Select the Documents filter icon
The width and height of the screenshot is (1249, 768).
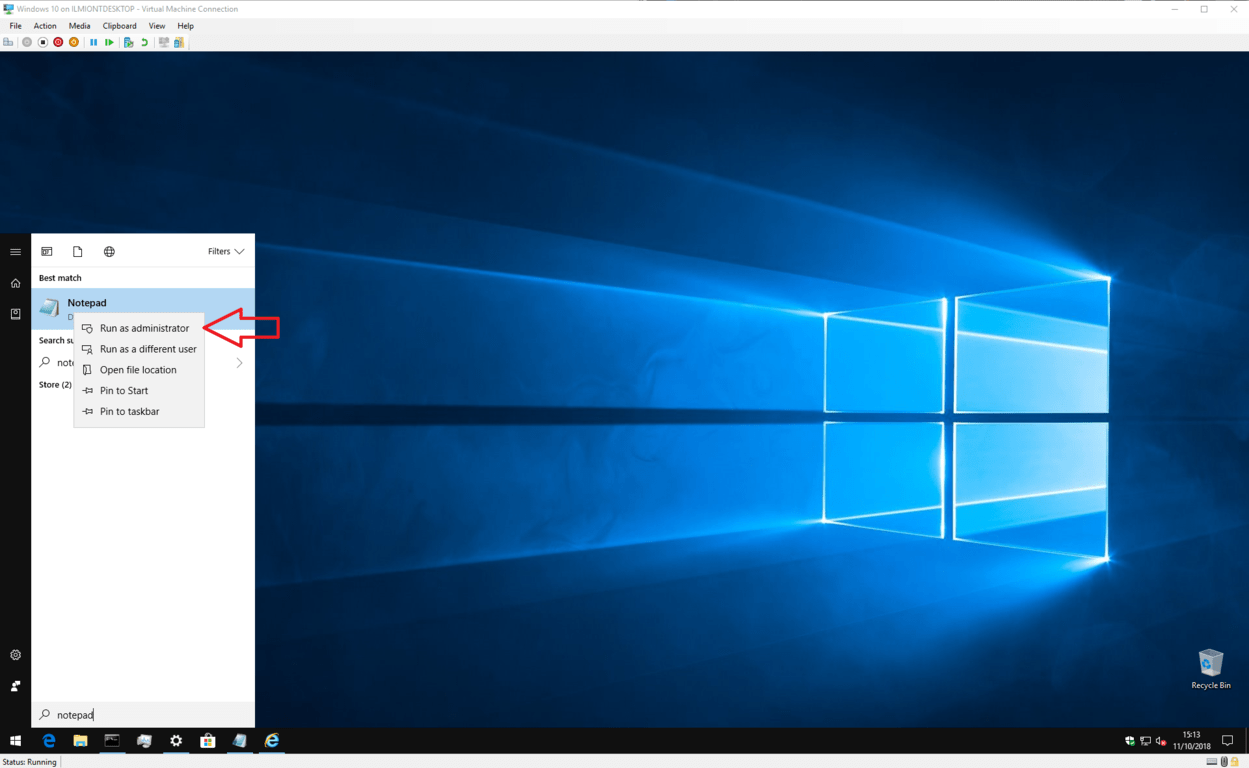[x=78, y=252]
